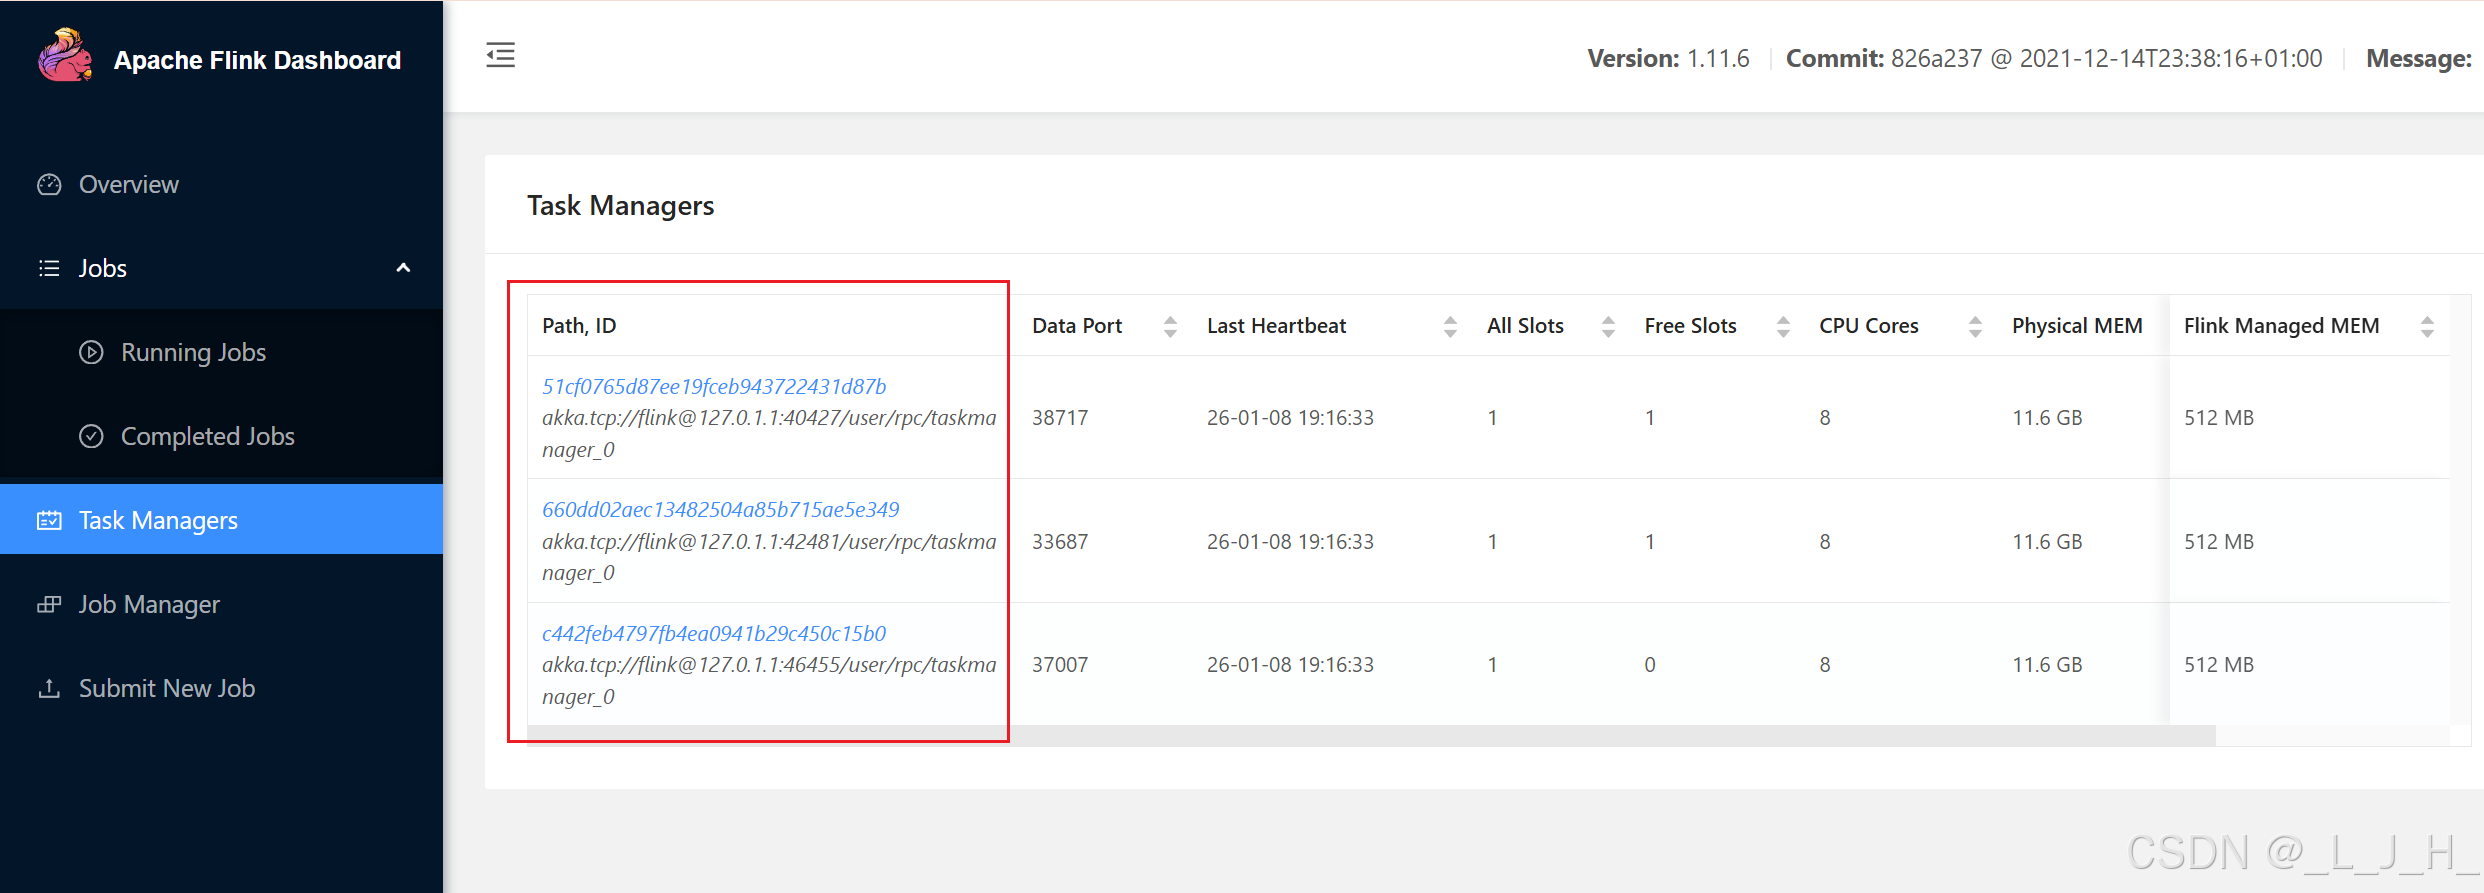Sort table by Data Port
Screen dimensions: 2484x893
1170,326
